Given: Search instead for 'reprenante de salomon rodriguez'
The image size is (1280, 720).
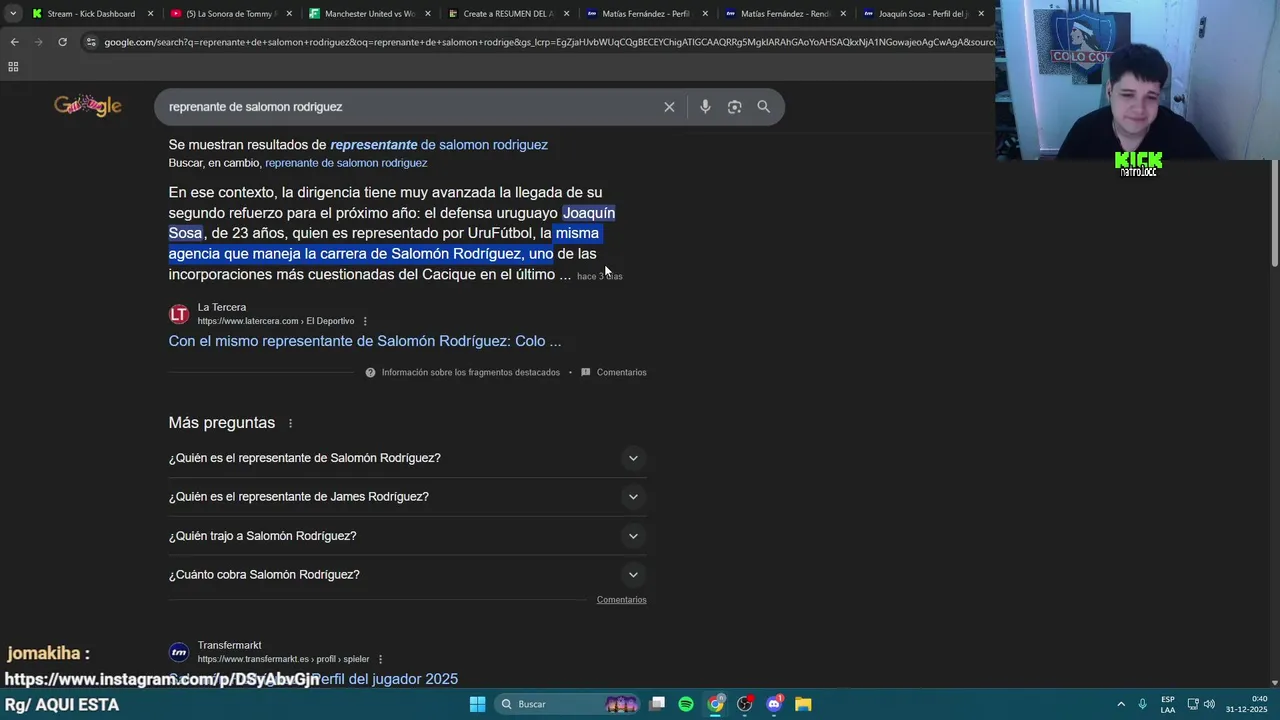Looking at the screenshot, I should pos(346,163).
